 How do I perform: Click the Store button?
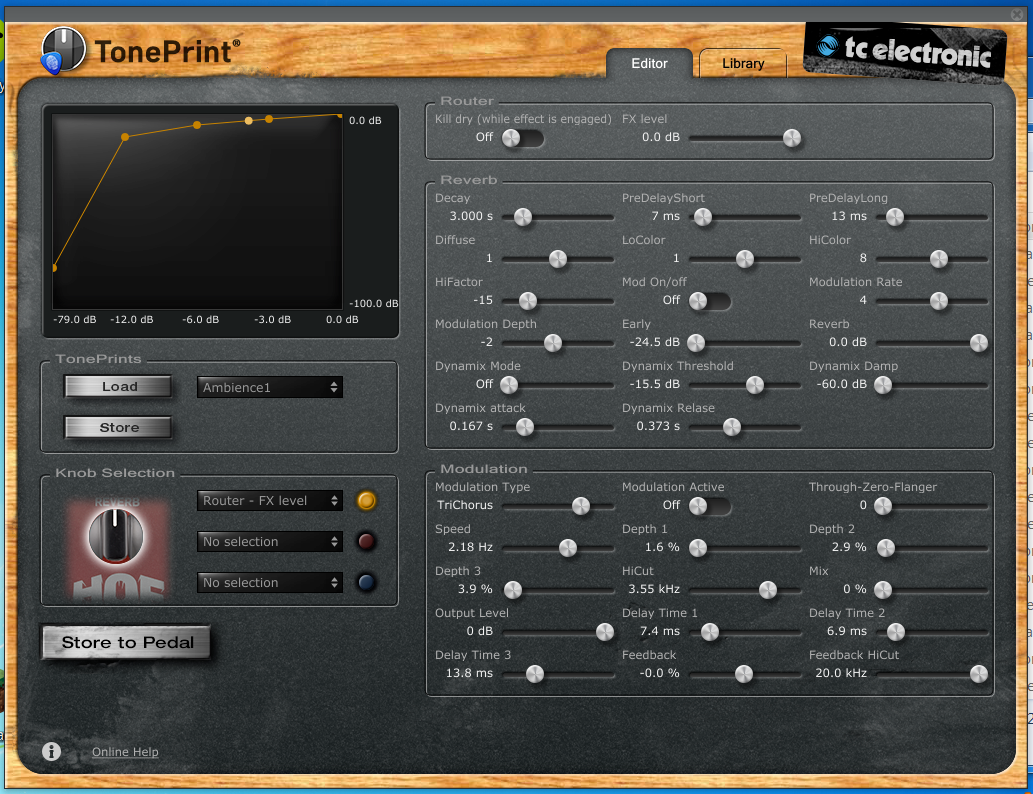pyautogui.click(x=119, y=428)
